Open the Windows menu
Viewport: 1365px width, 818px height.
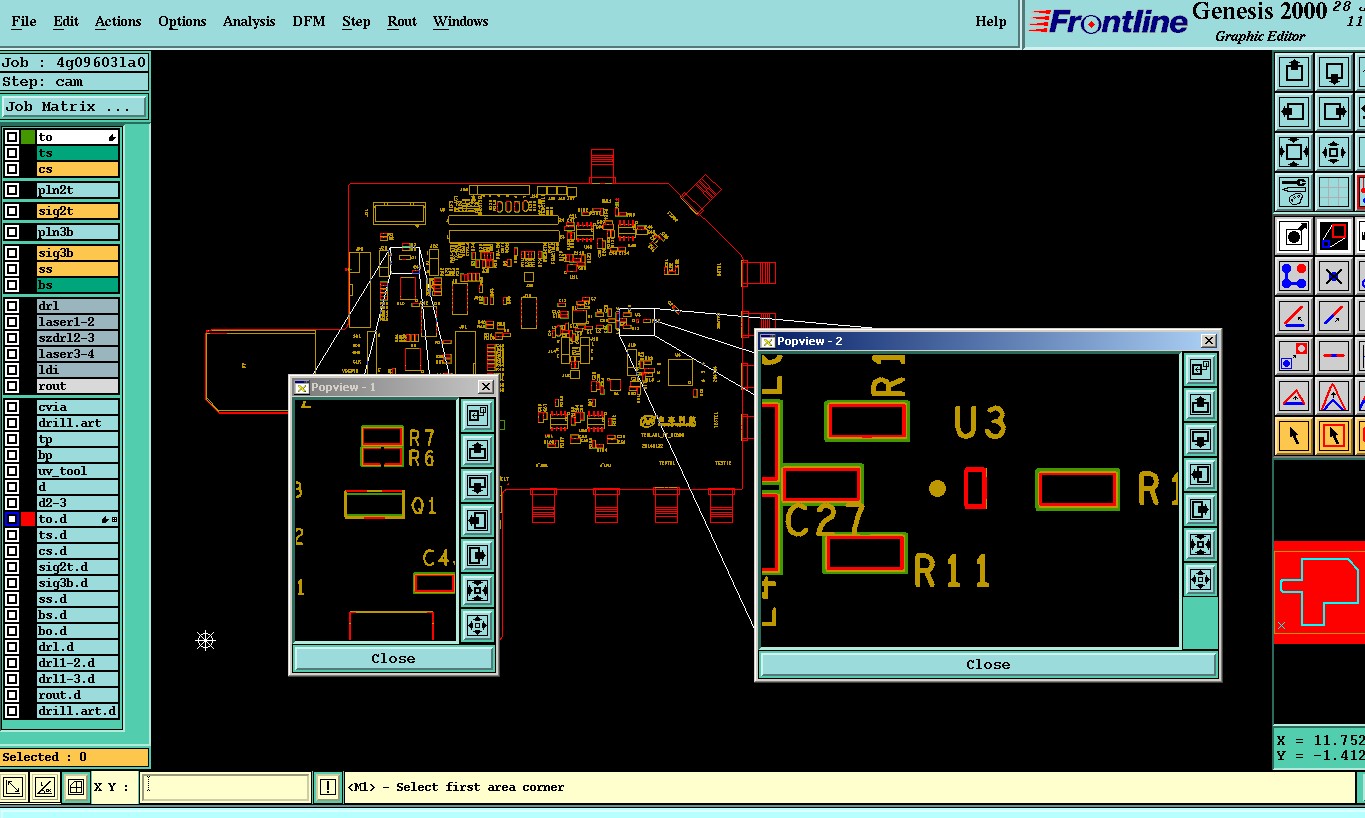[x=461, y=21]
